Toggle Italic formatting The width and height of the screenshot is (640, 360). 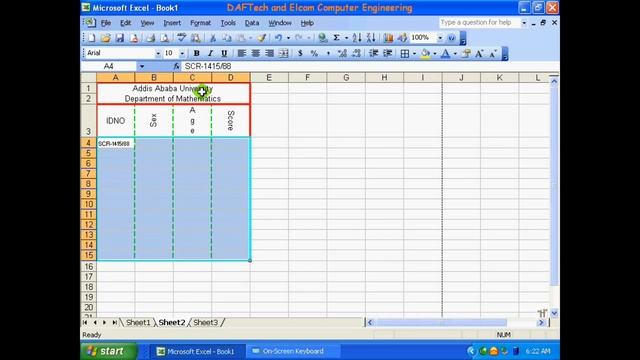[x=210, y=53]
